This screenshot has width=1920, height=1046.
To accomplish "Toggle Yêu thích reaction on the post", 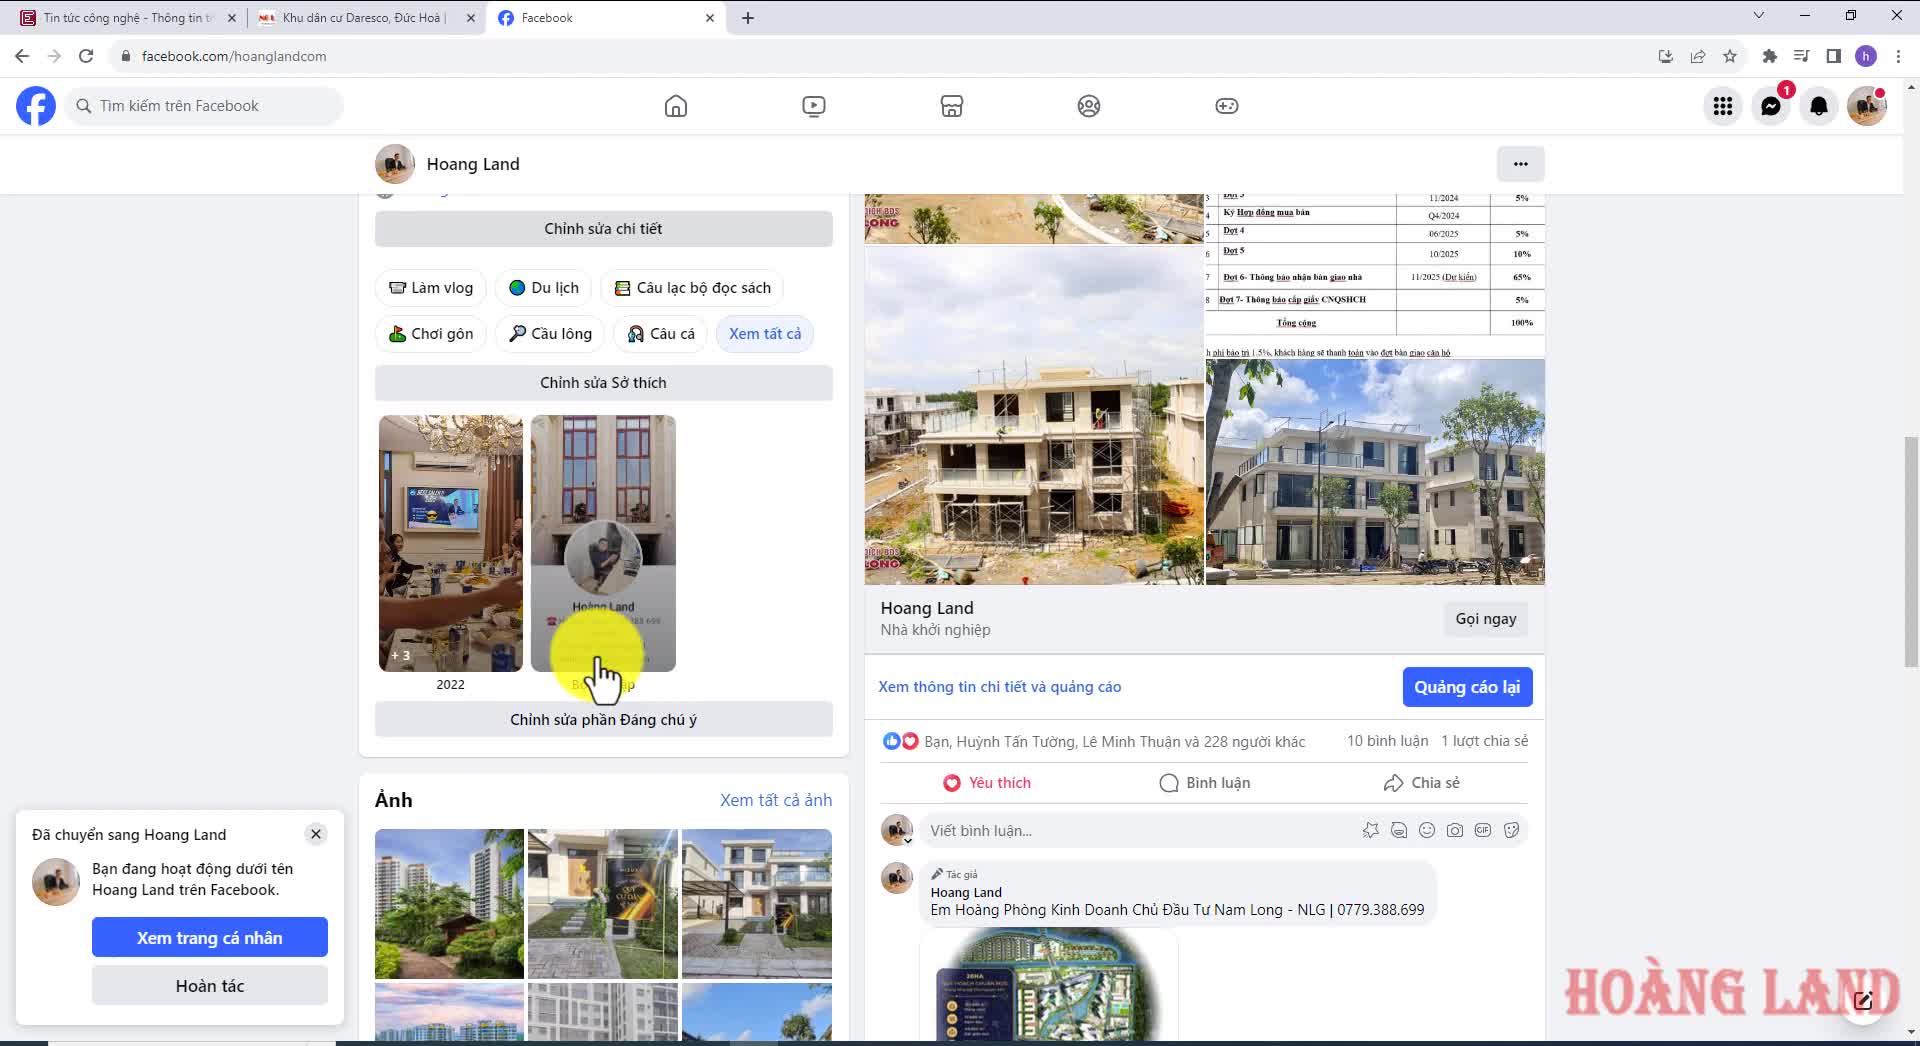I will [987, 783].
